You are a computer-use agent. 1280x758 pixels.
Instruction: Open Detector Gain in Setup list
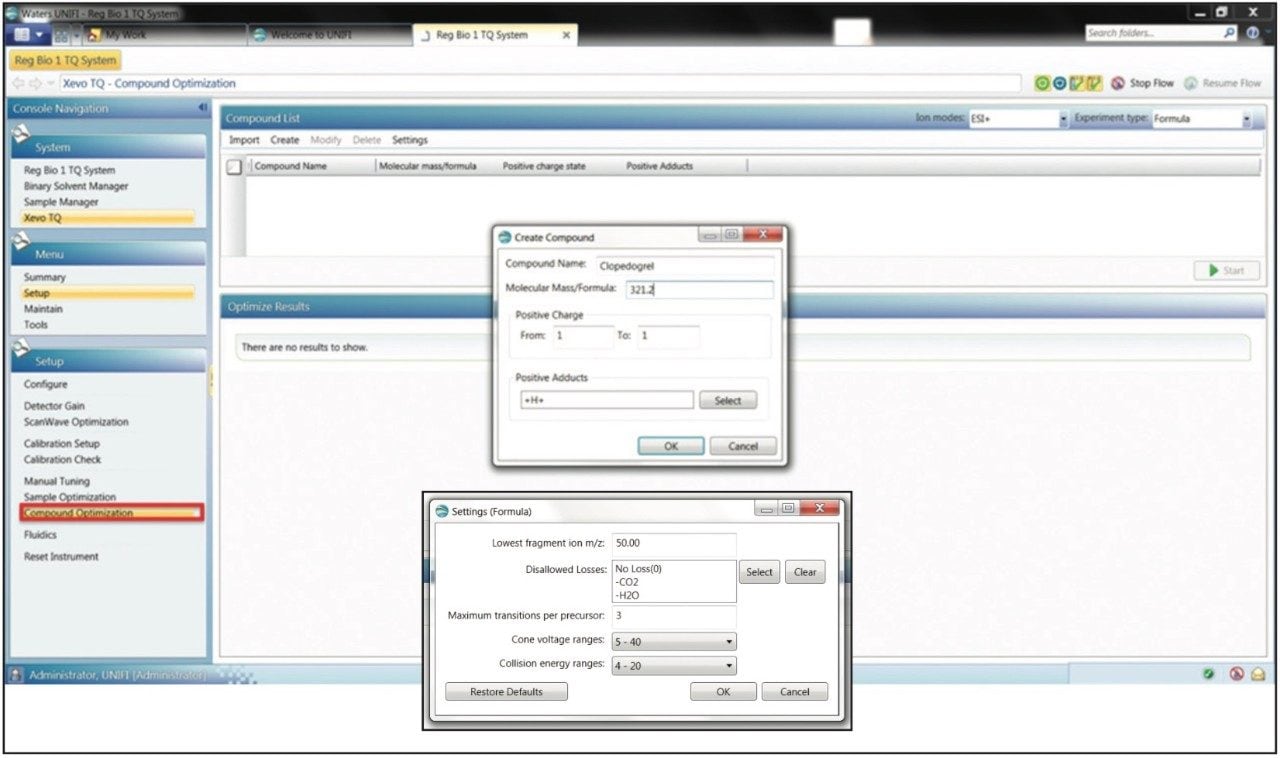[x=54, y=406]
